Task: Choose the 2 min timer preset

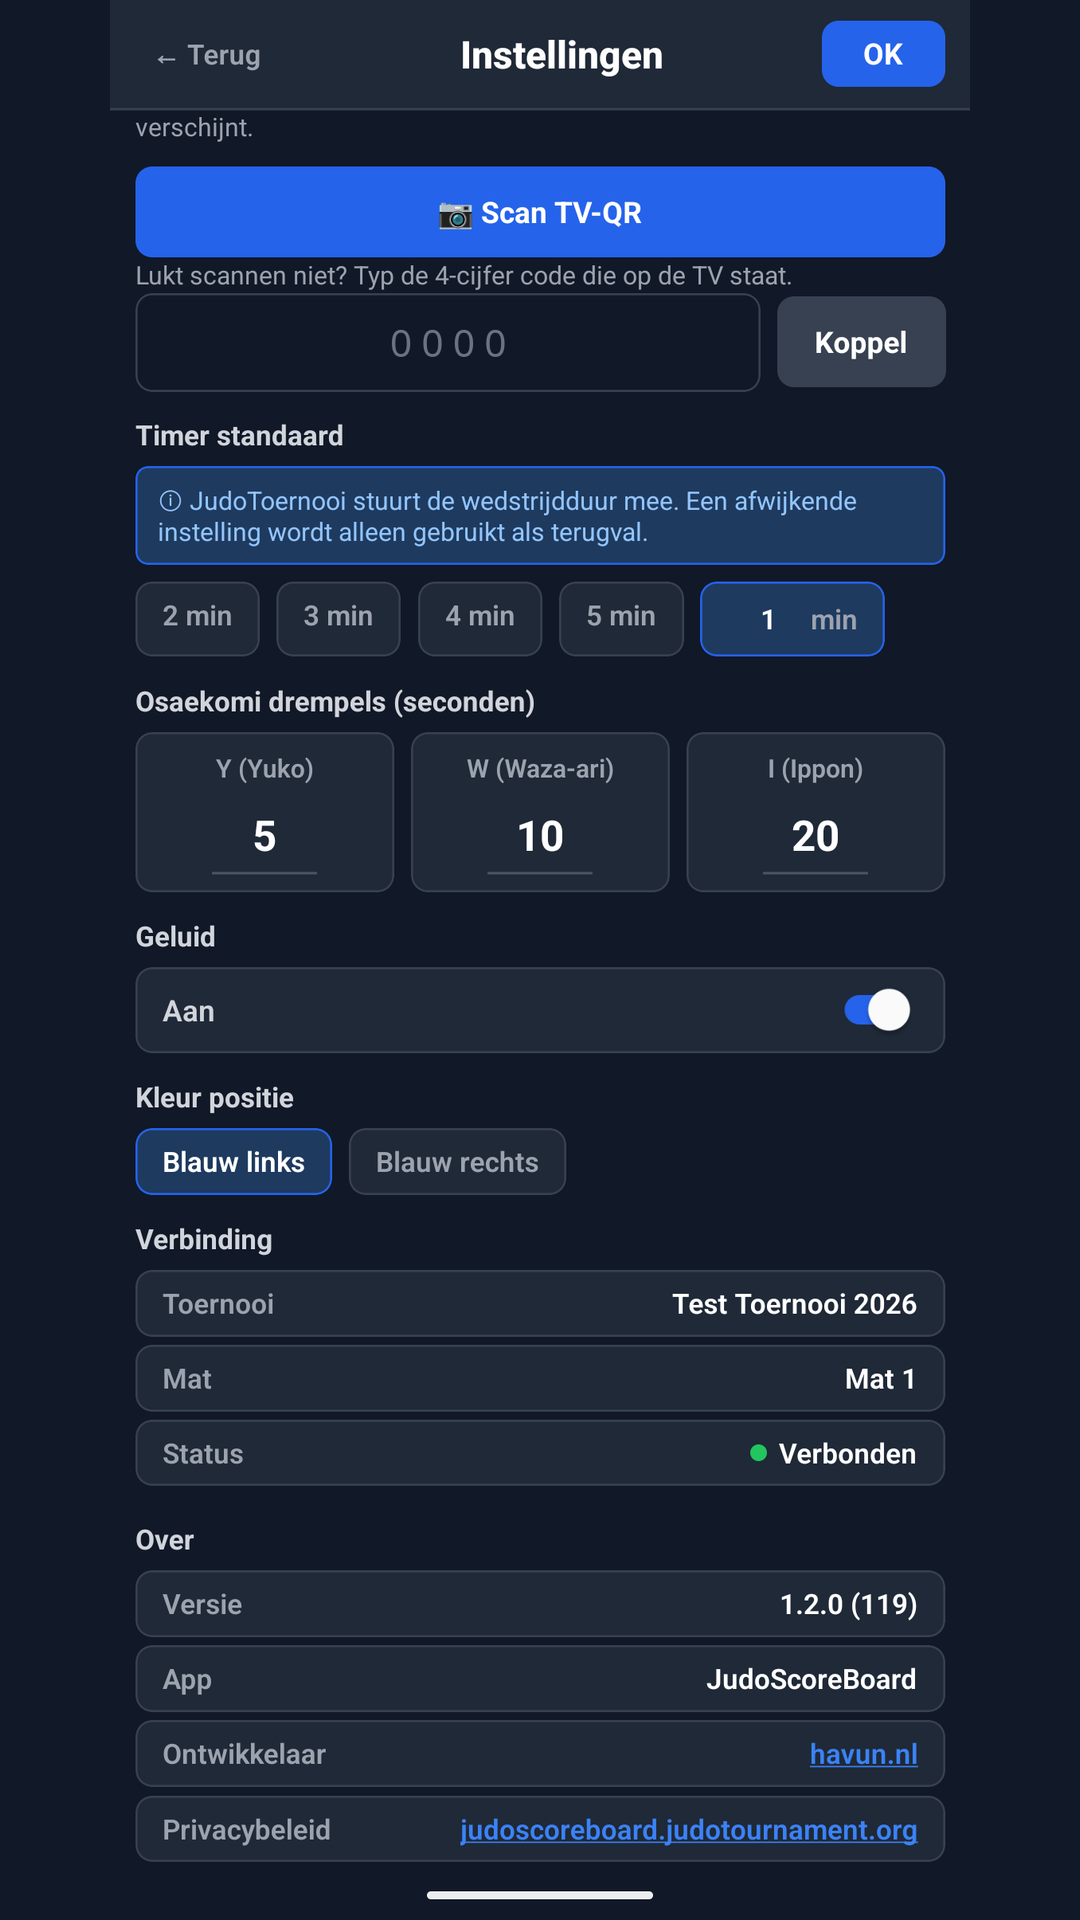Action: [197, 618]
